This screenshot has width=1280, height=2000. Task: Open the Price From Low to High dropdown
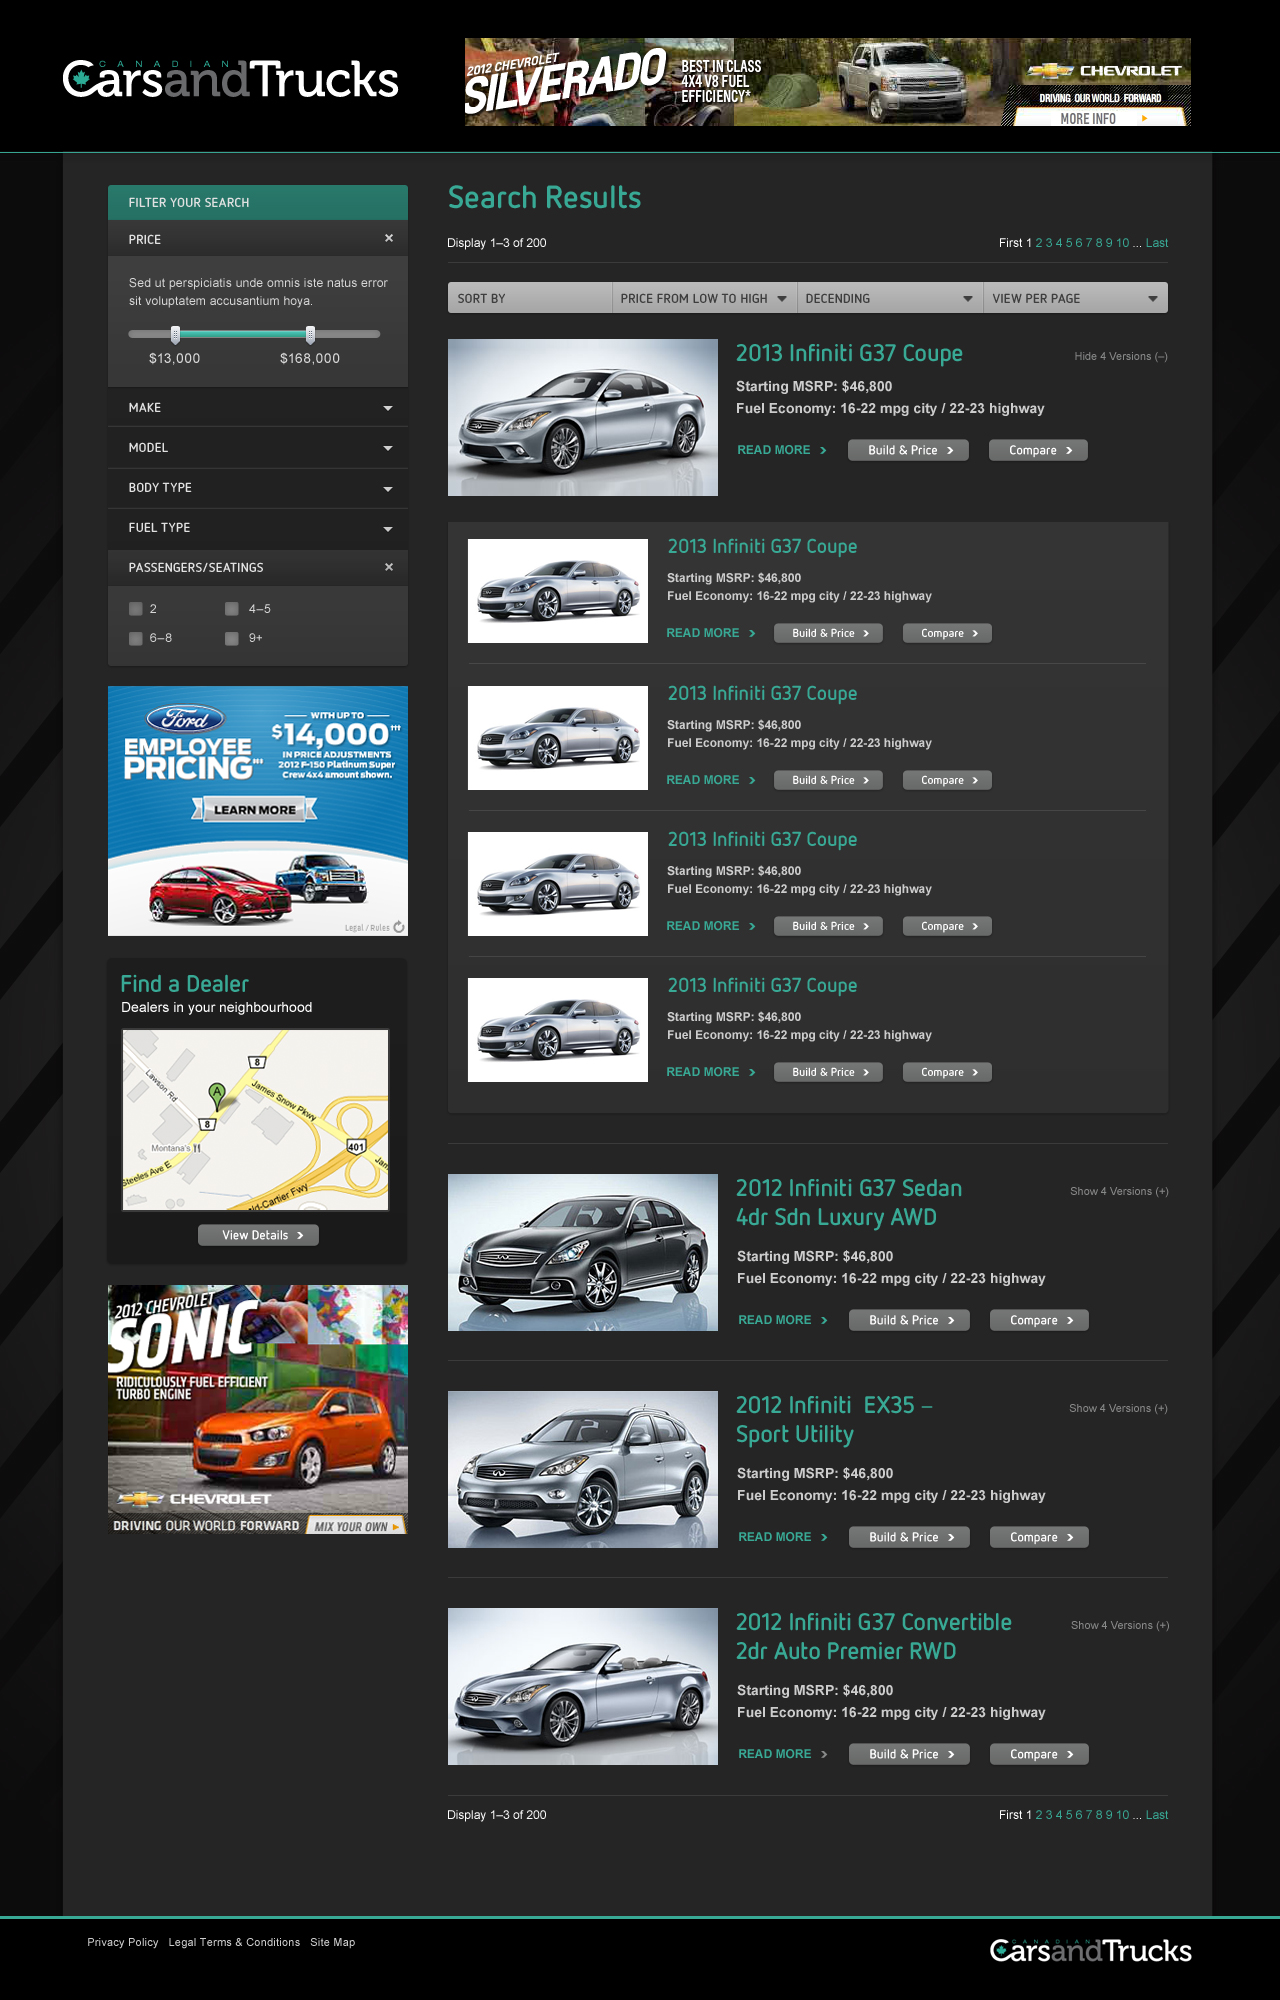704,298
